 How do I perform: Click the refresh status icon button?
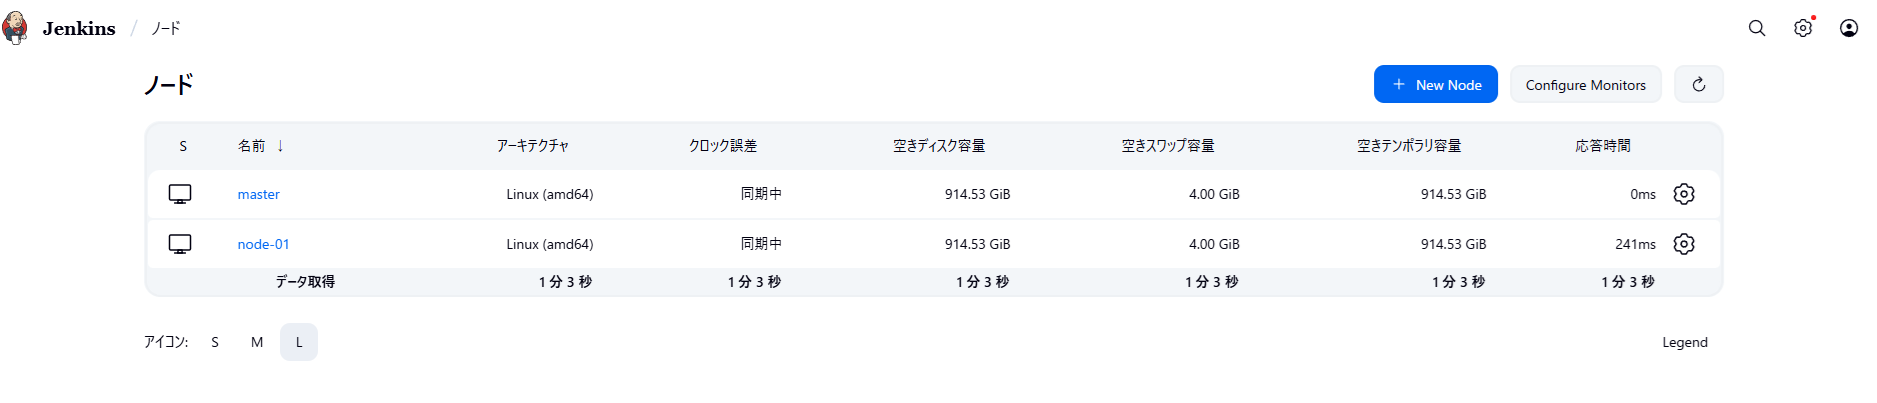pos(1698,84)
